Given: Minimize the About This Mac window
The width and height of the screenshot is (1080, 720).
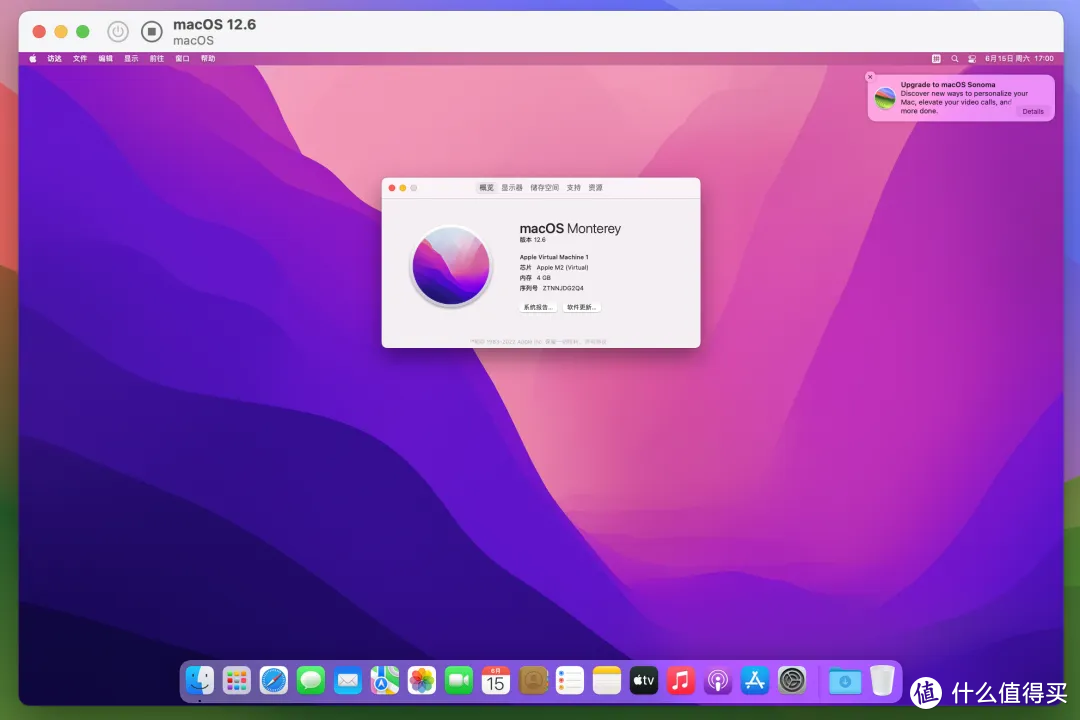Looking at the screenshot, I should (x=403, y=188).
